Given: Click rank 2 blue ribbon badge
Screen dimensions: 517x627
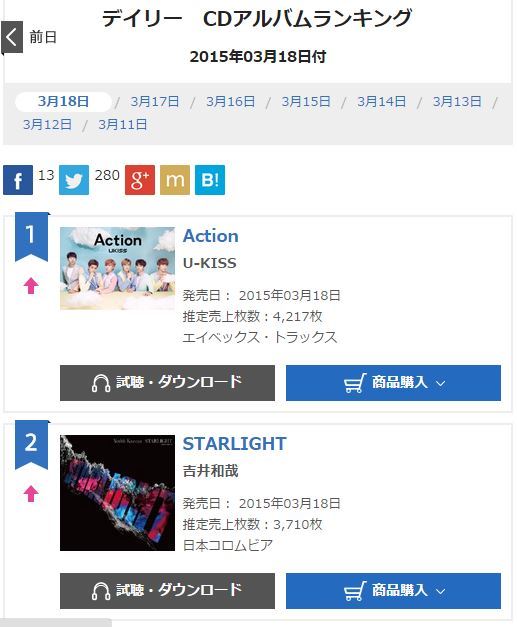Looking at the screenshot, I should pyautogui.click(x=31, y=445).
